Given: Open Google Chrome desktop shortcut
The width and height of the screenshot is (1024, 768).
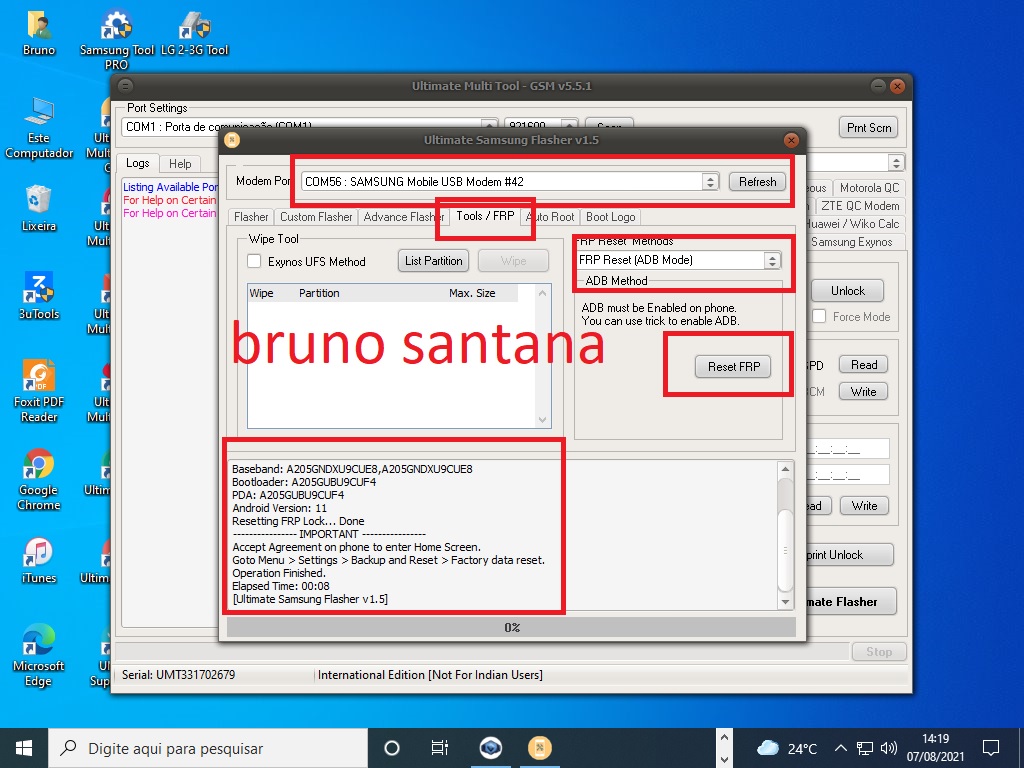Looking at the screenshot, I should pos(39,466).
